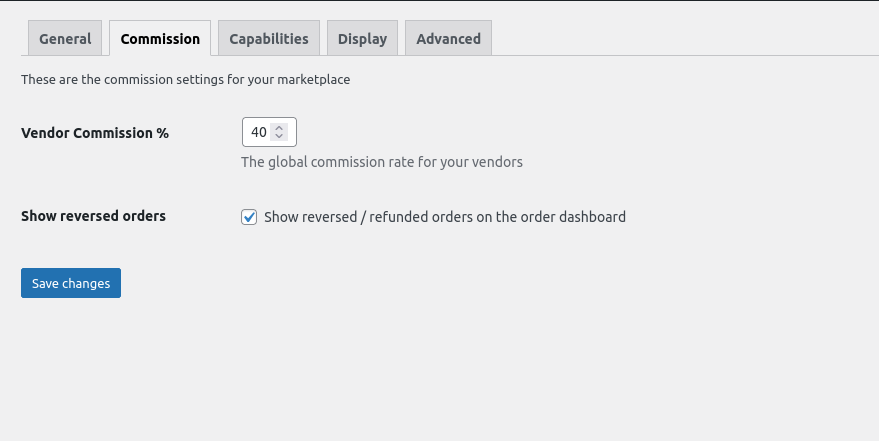Focus the Vendor Commission % number field
879x441 pixels.
pyautogui.click(x=269, y=132)
